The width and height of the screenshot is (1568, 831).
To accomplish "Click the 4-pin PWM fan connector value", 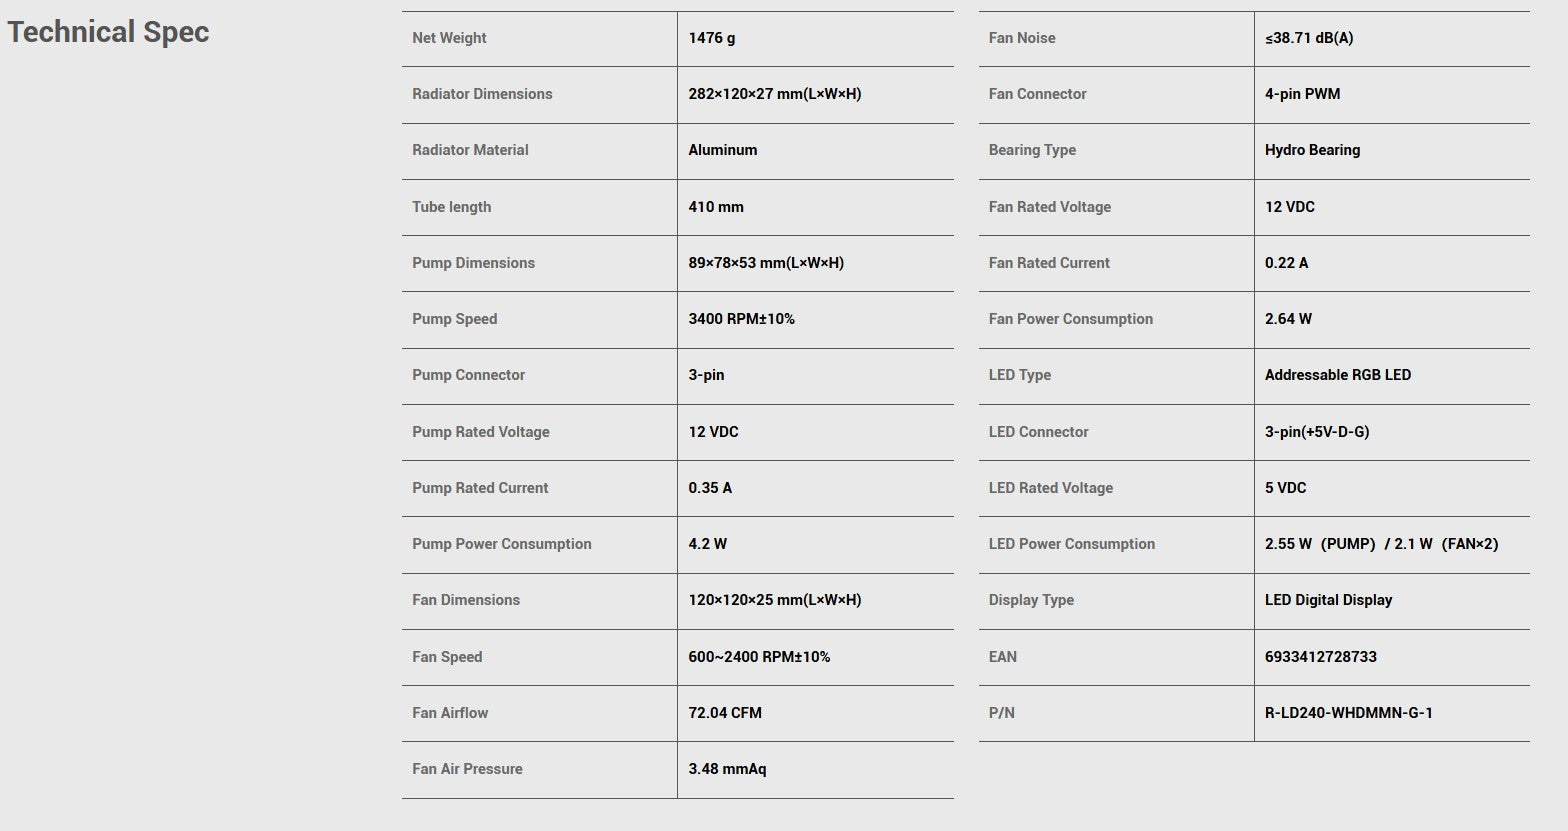I will (1302, 94).
